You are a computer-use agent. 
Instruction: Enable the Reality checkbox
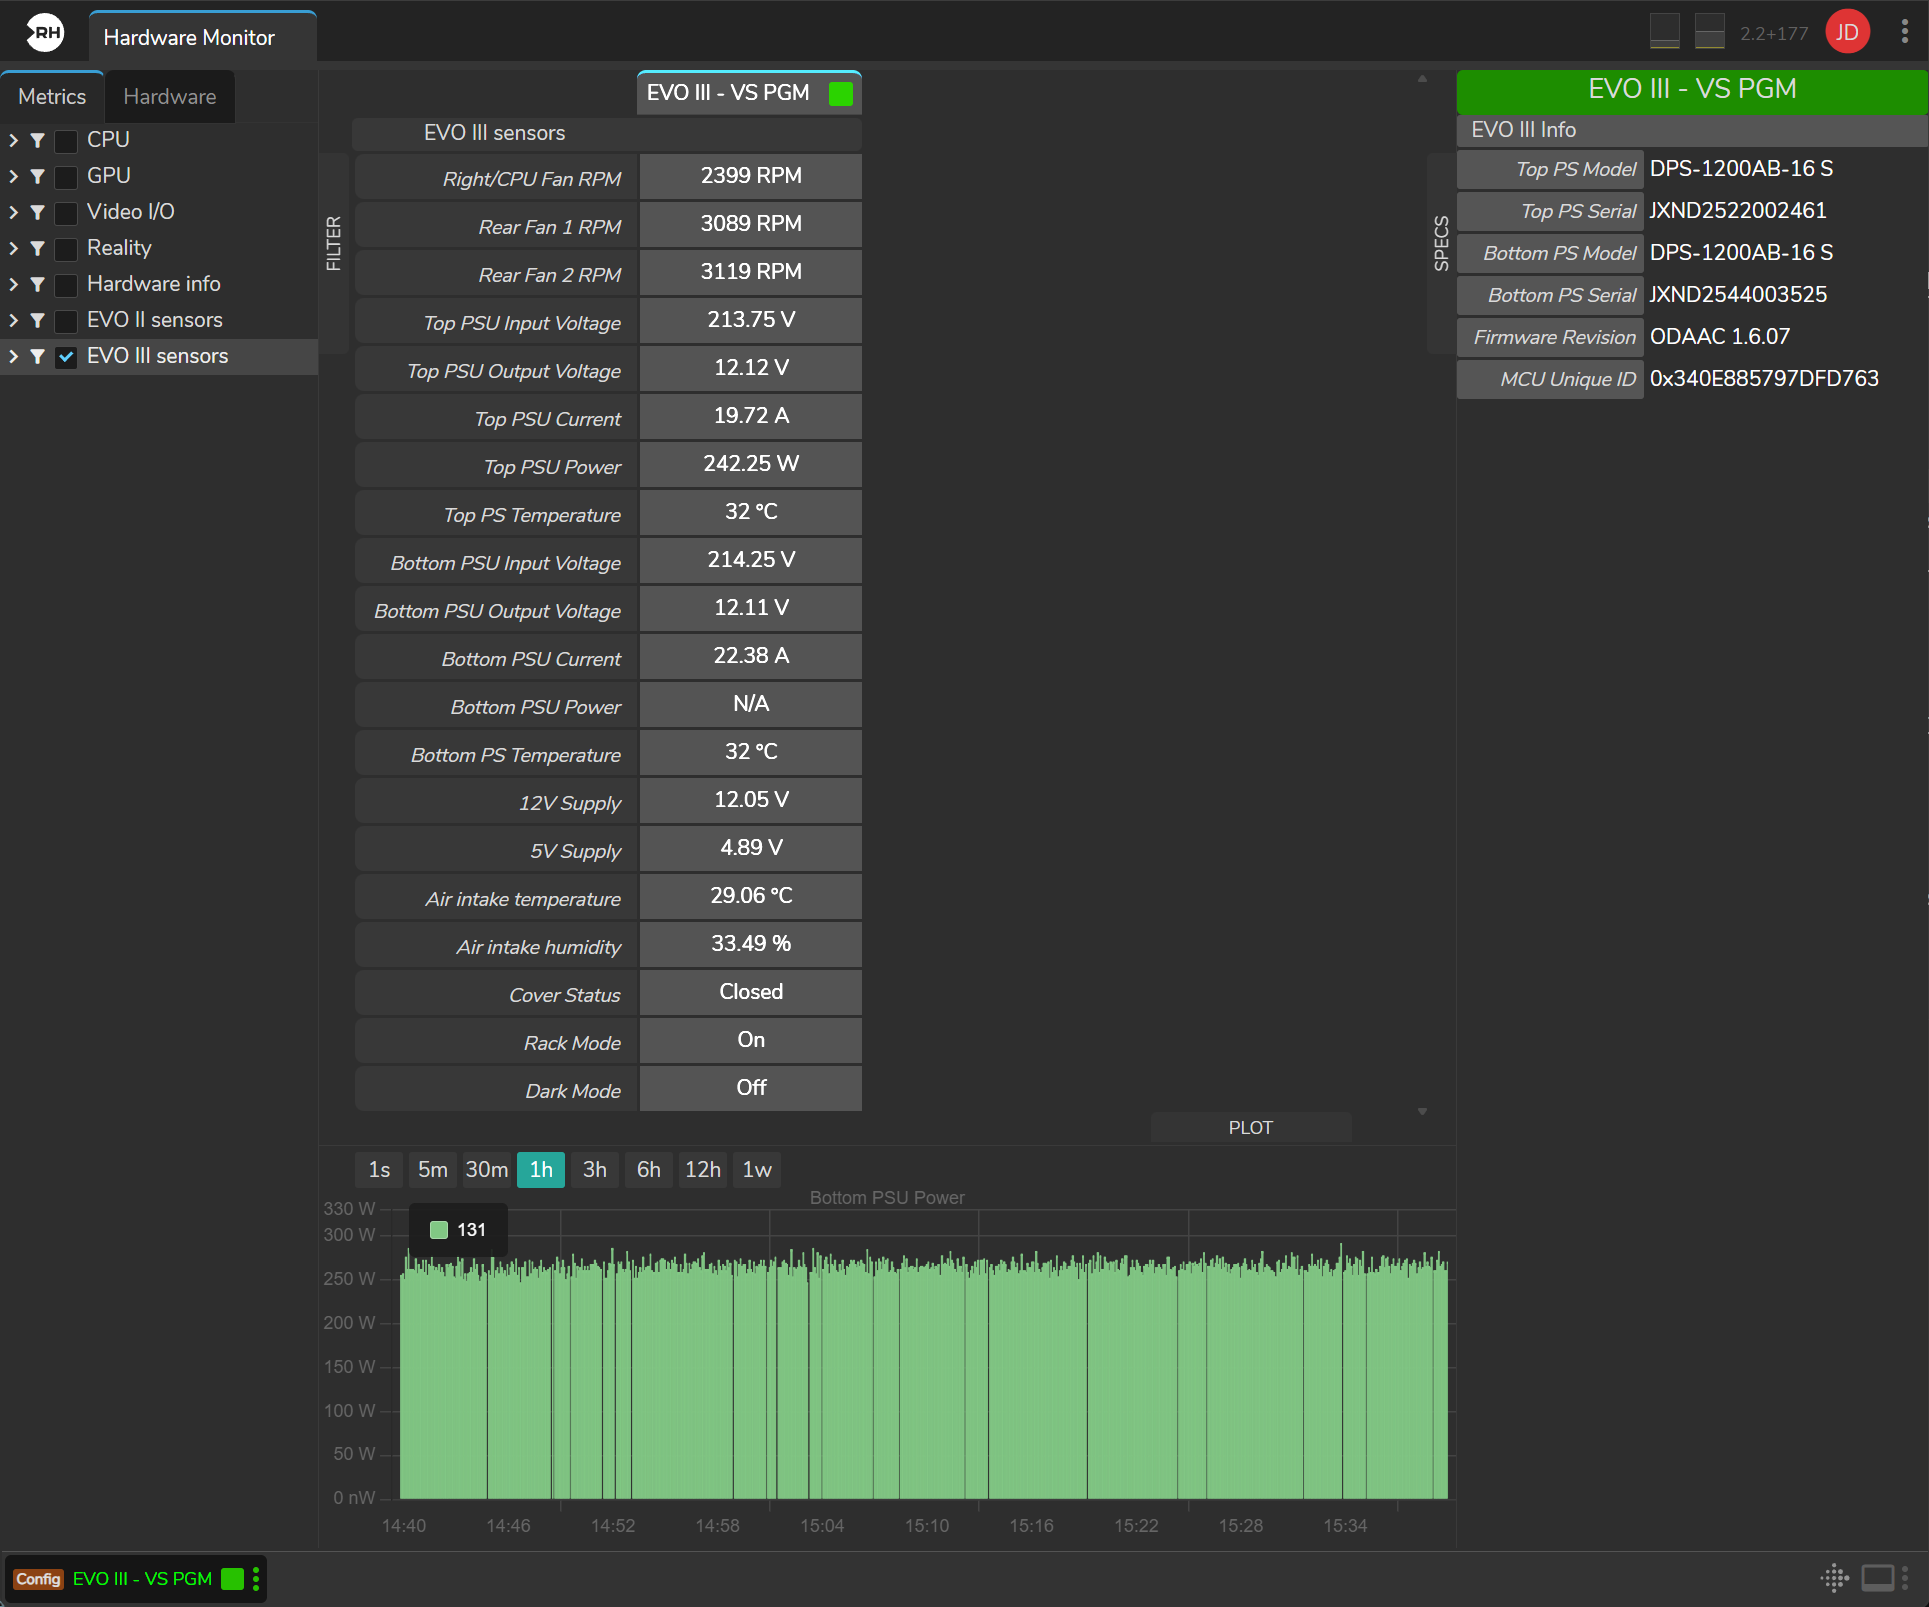click(66, 249)
